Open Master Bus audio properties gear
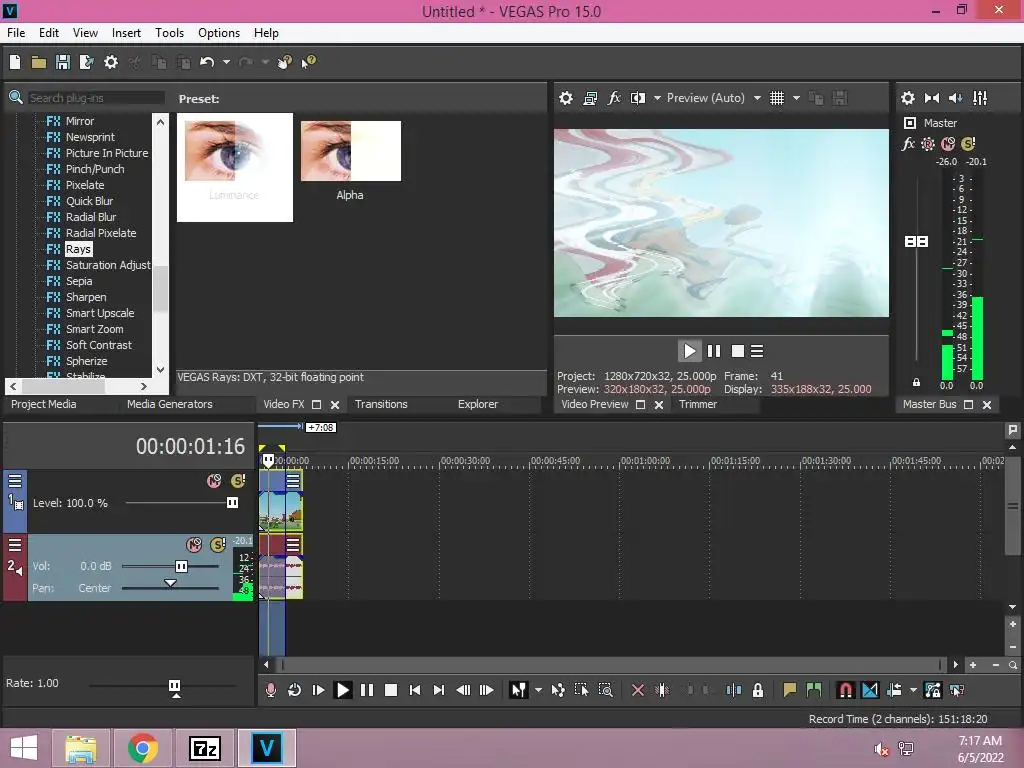This screenshot has height=768, width=1024. pyautogui.click(x=908, y=98)
